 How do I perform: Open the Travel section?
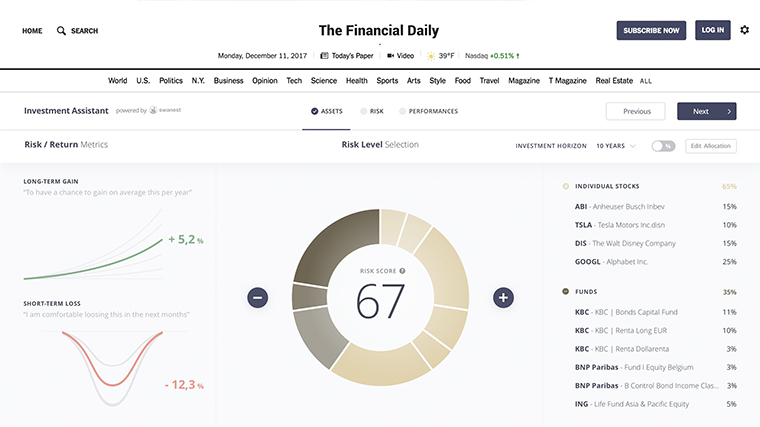tap(489, 80)
